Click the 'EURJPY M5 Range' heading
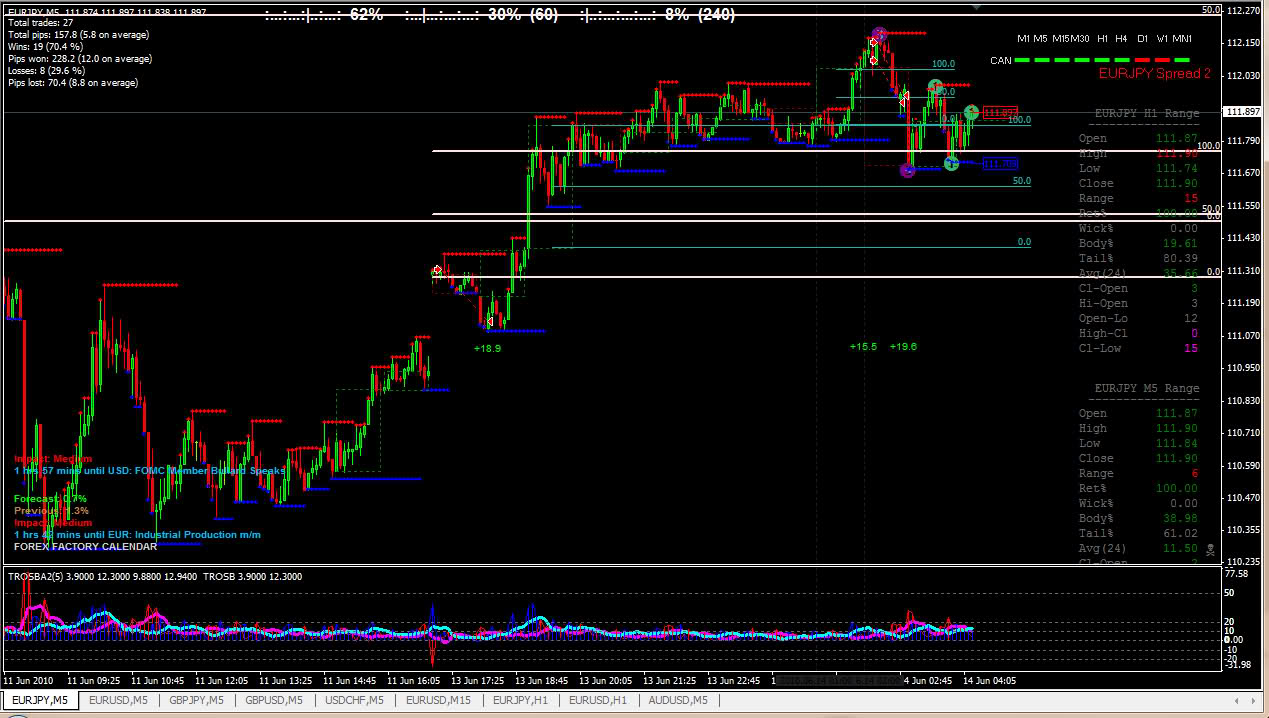This screenshot has width=1269, height=718. [x=1147, y=388]
